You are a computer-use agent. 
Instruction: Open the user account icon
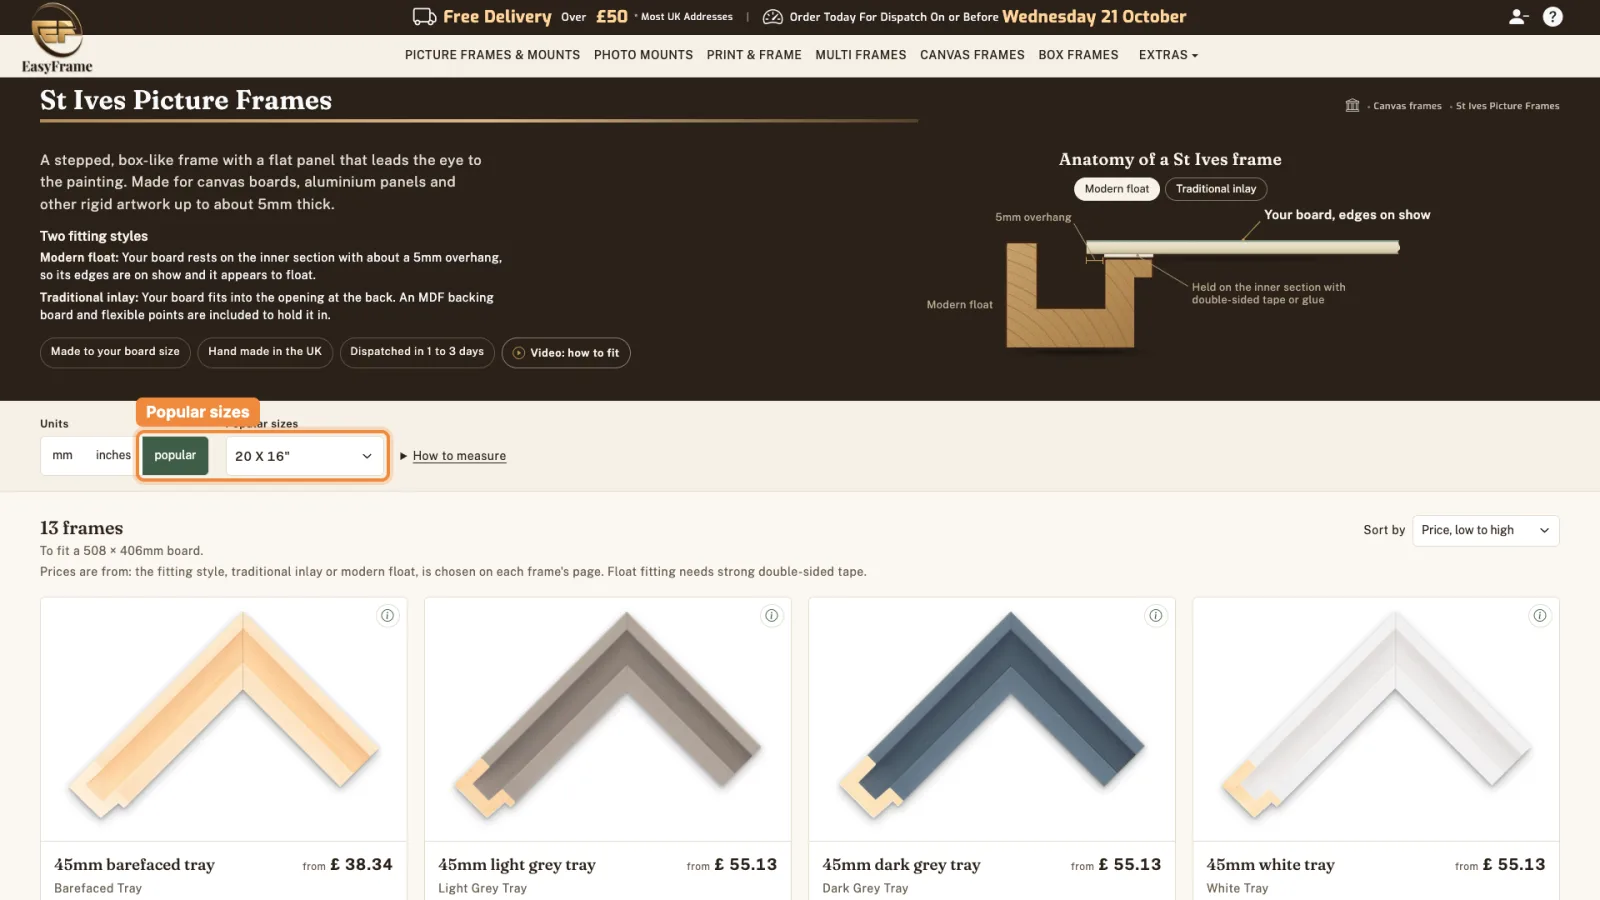coord(1518,17)
